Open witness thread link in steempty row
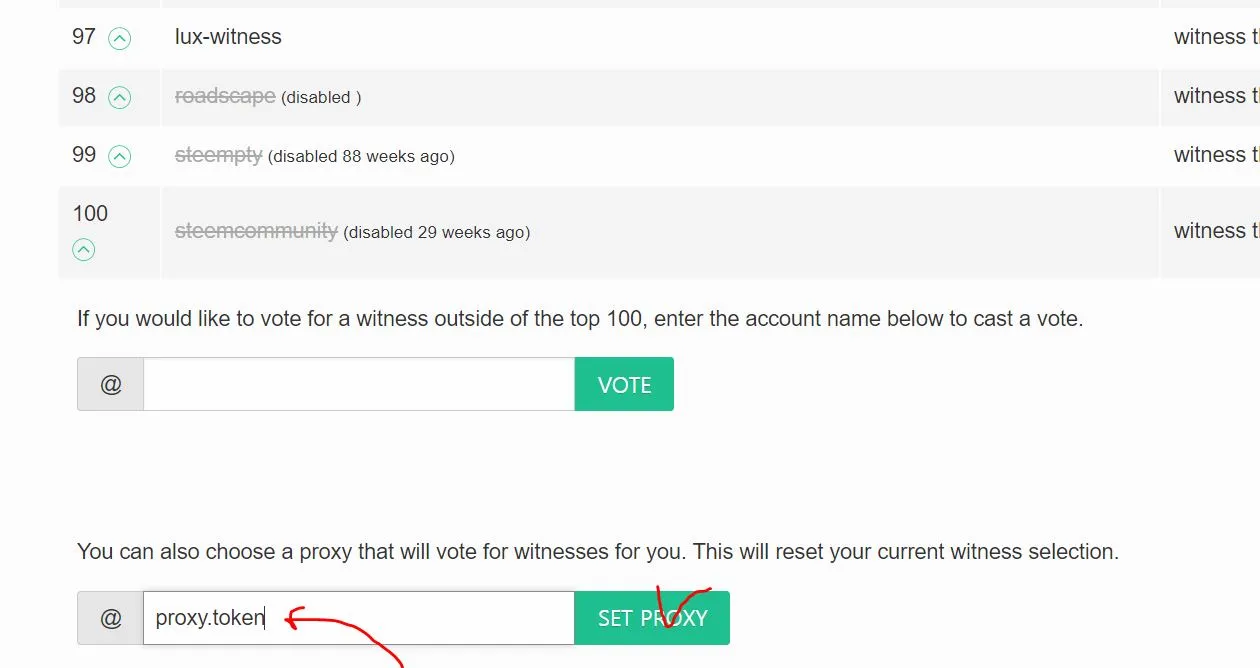Viewport: 1260px width, 668px height. pos(1214,155)
